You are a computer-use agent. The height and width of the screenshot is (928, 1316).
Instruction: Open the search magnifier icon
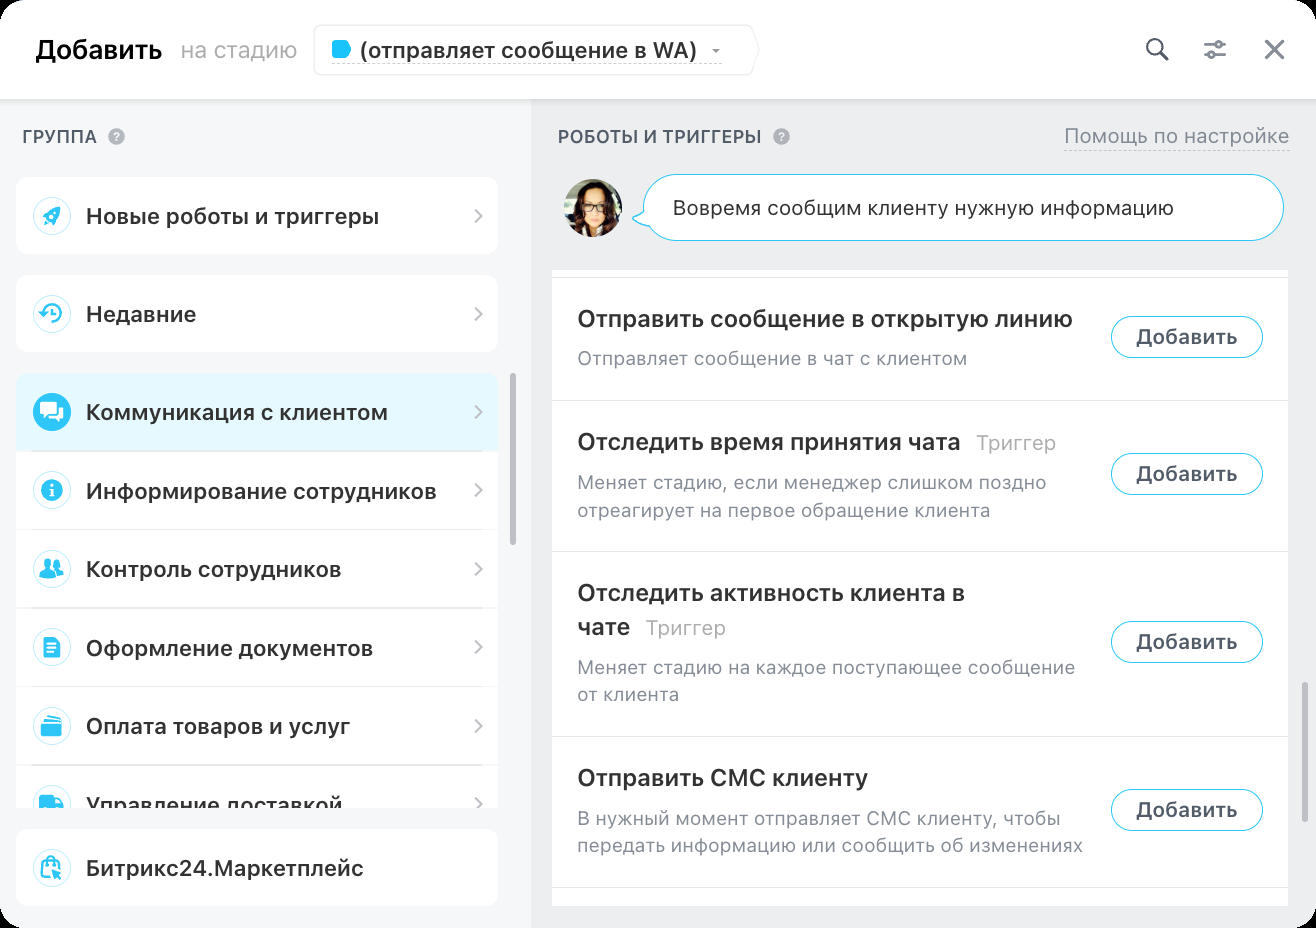(x=1157, y=50)
